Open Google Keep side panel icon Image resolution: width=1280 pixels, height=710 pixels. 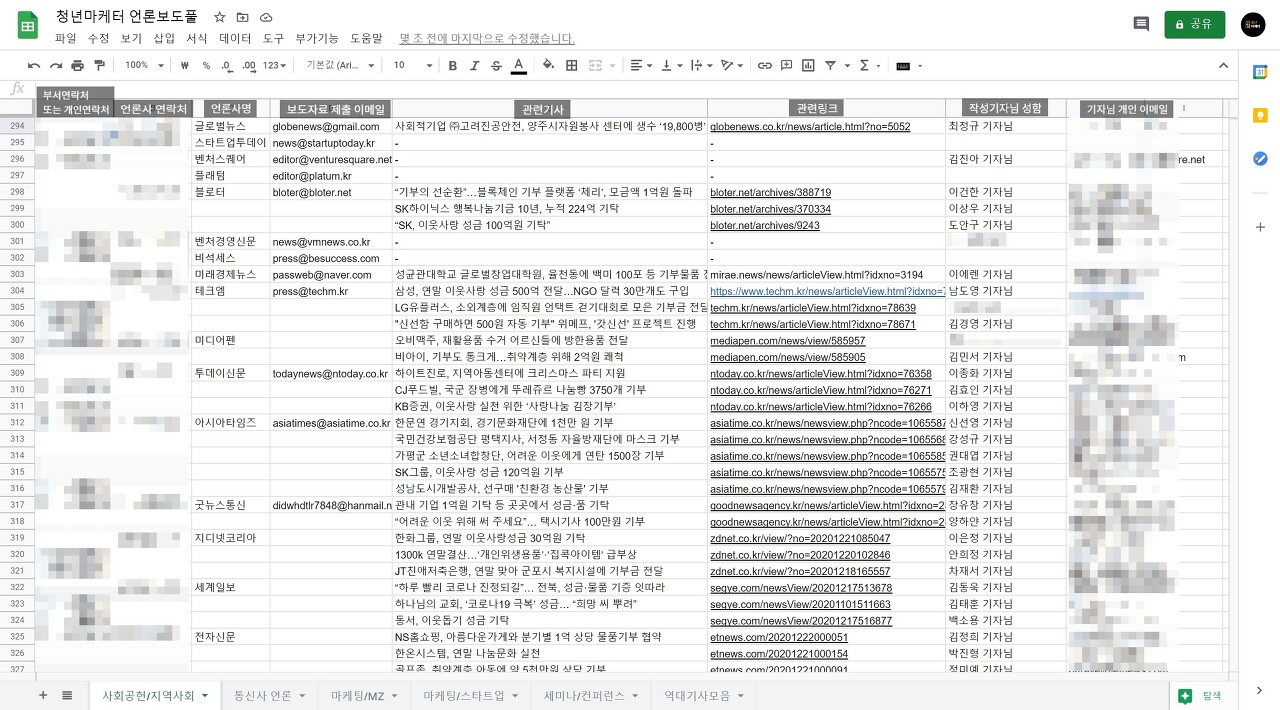click(1260, 115)
